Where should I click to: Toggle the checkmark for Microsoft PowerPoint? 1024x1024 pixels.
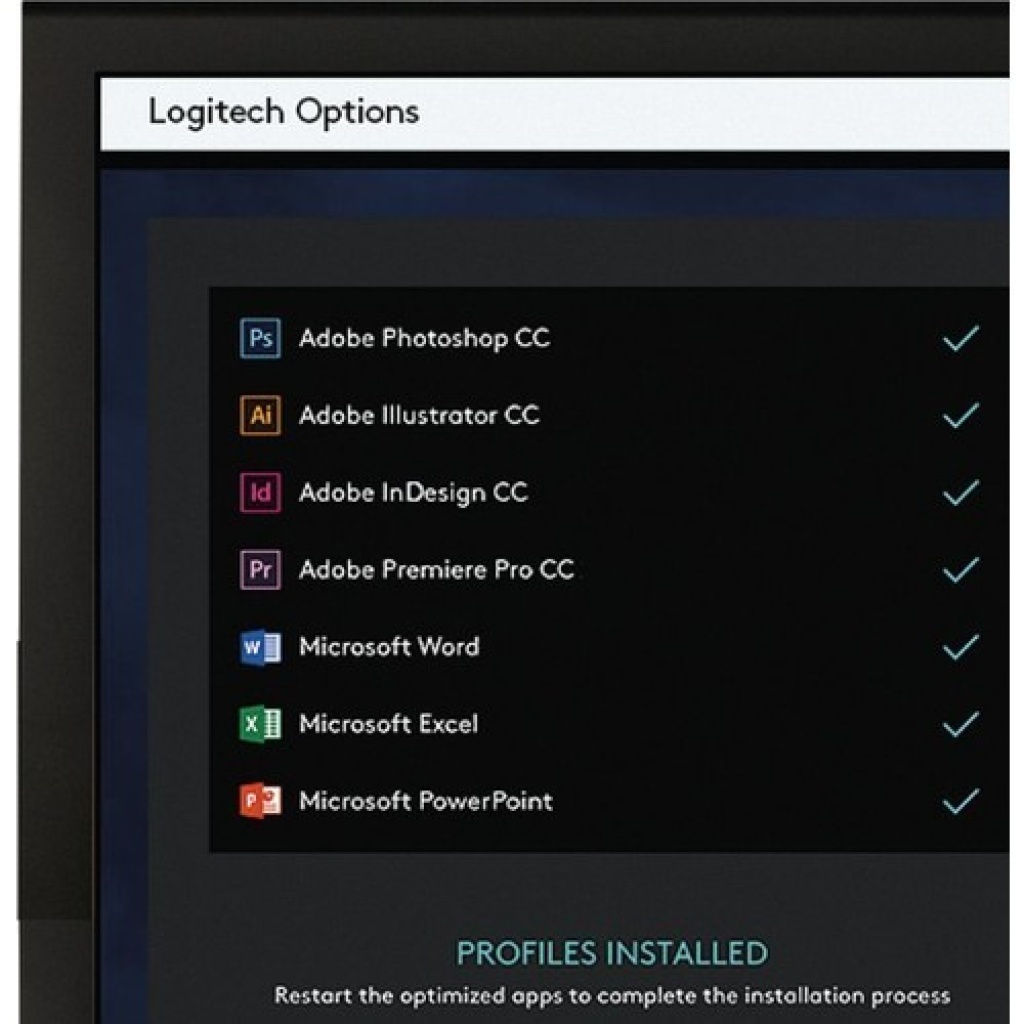pos(961,801)
